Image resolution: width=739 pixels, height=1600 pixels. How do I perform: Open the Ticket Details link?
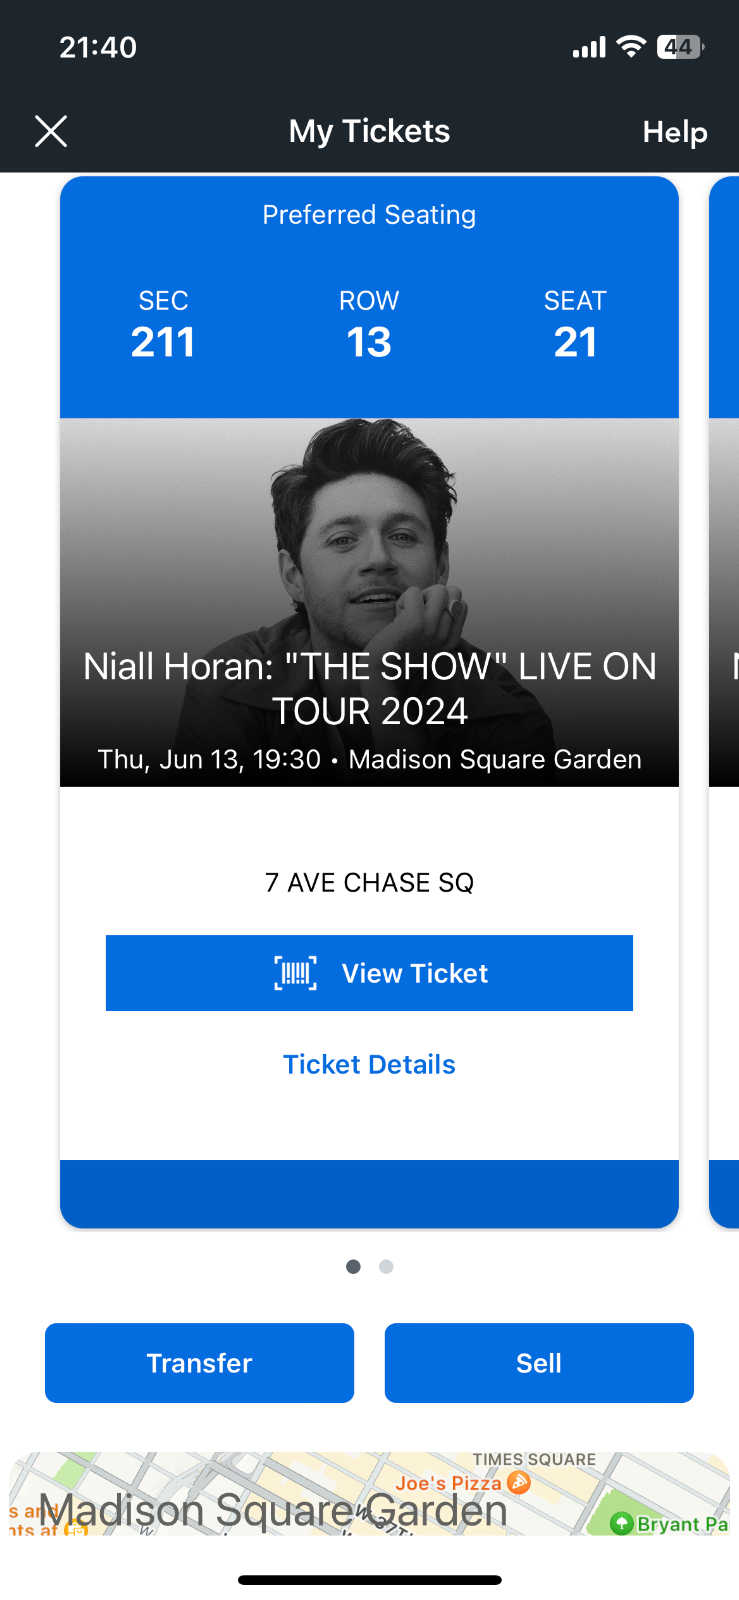click(369, 1064)
